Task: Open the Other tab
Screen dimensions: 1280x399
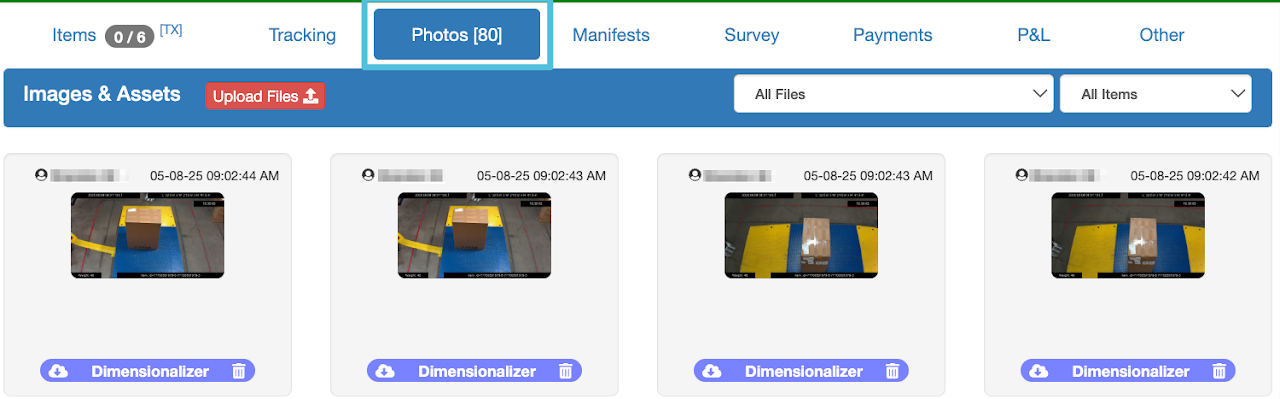Action: (1162, 35)
